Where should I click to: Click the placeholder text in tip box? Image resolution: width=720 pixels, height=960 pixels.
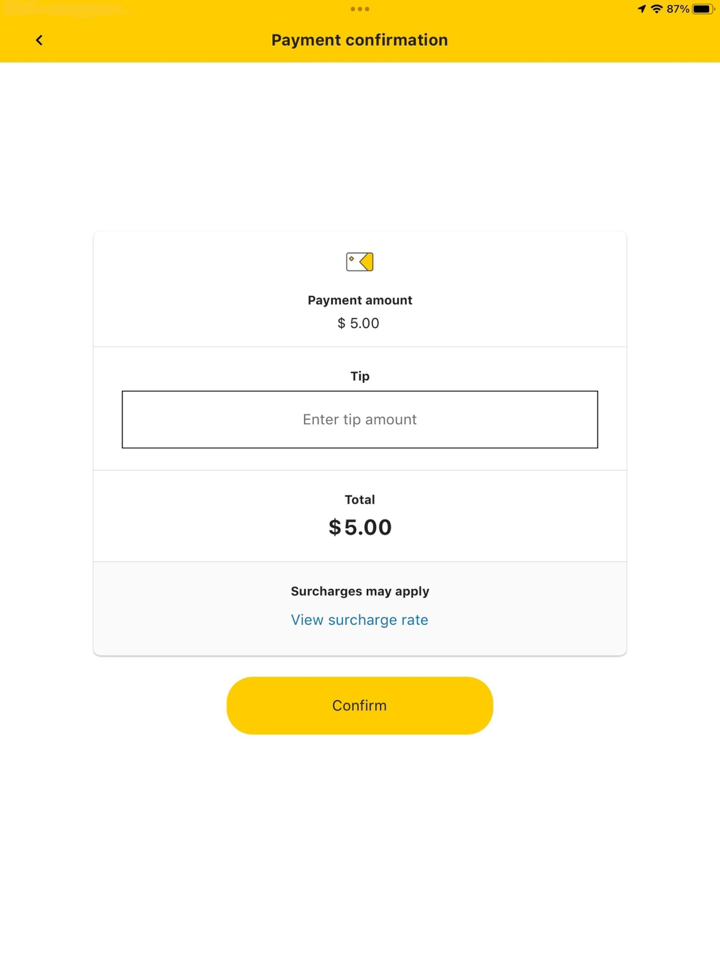[360, 420]
